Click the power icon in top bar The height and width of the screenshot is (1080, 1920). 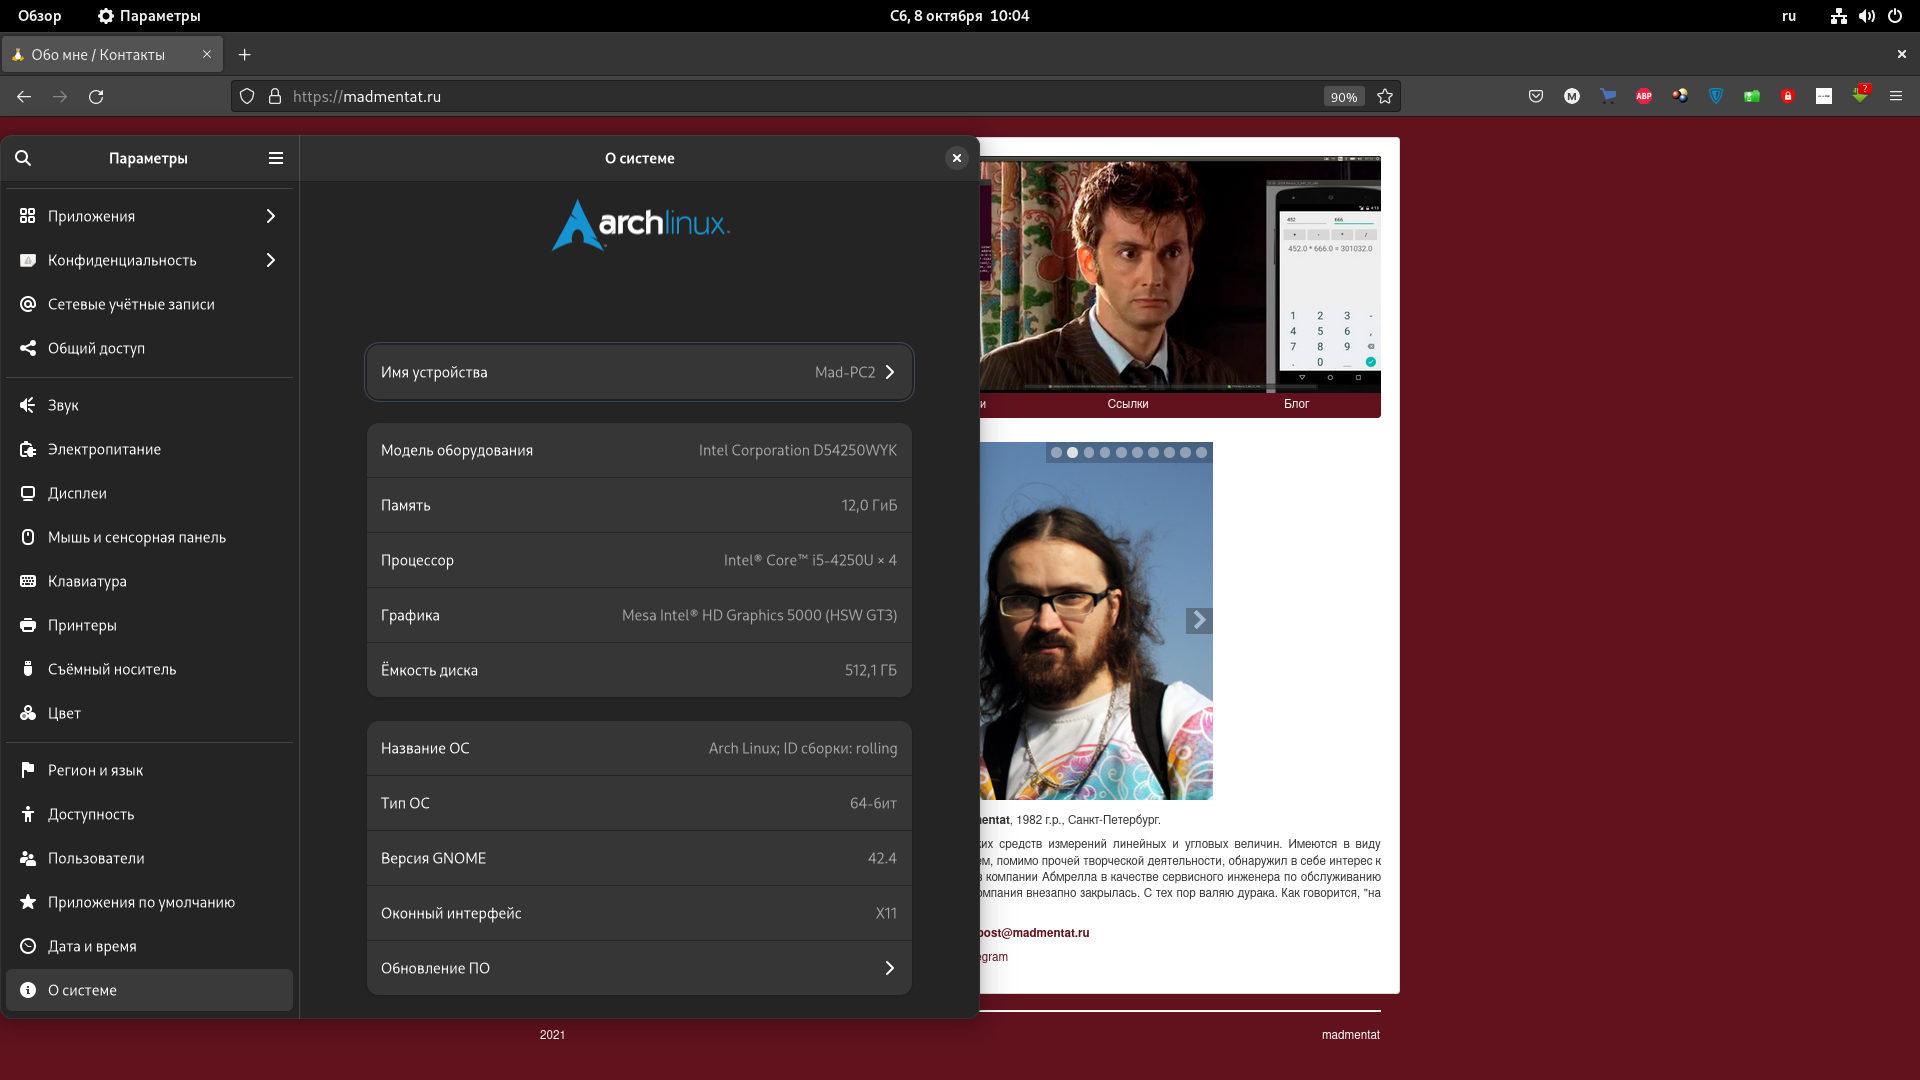click(1895, 16)
